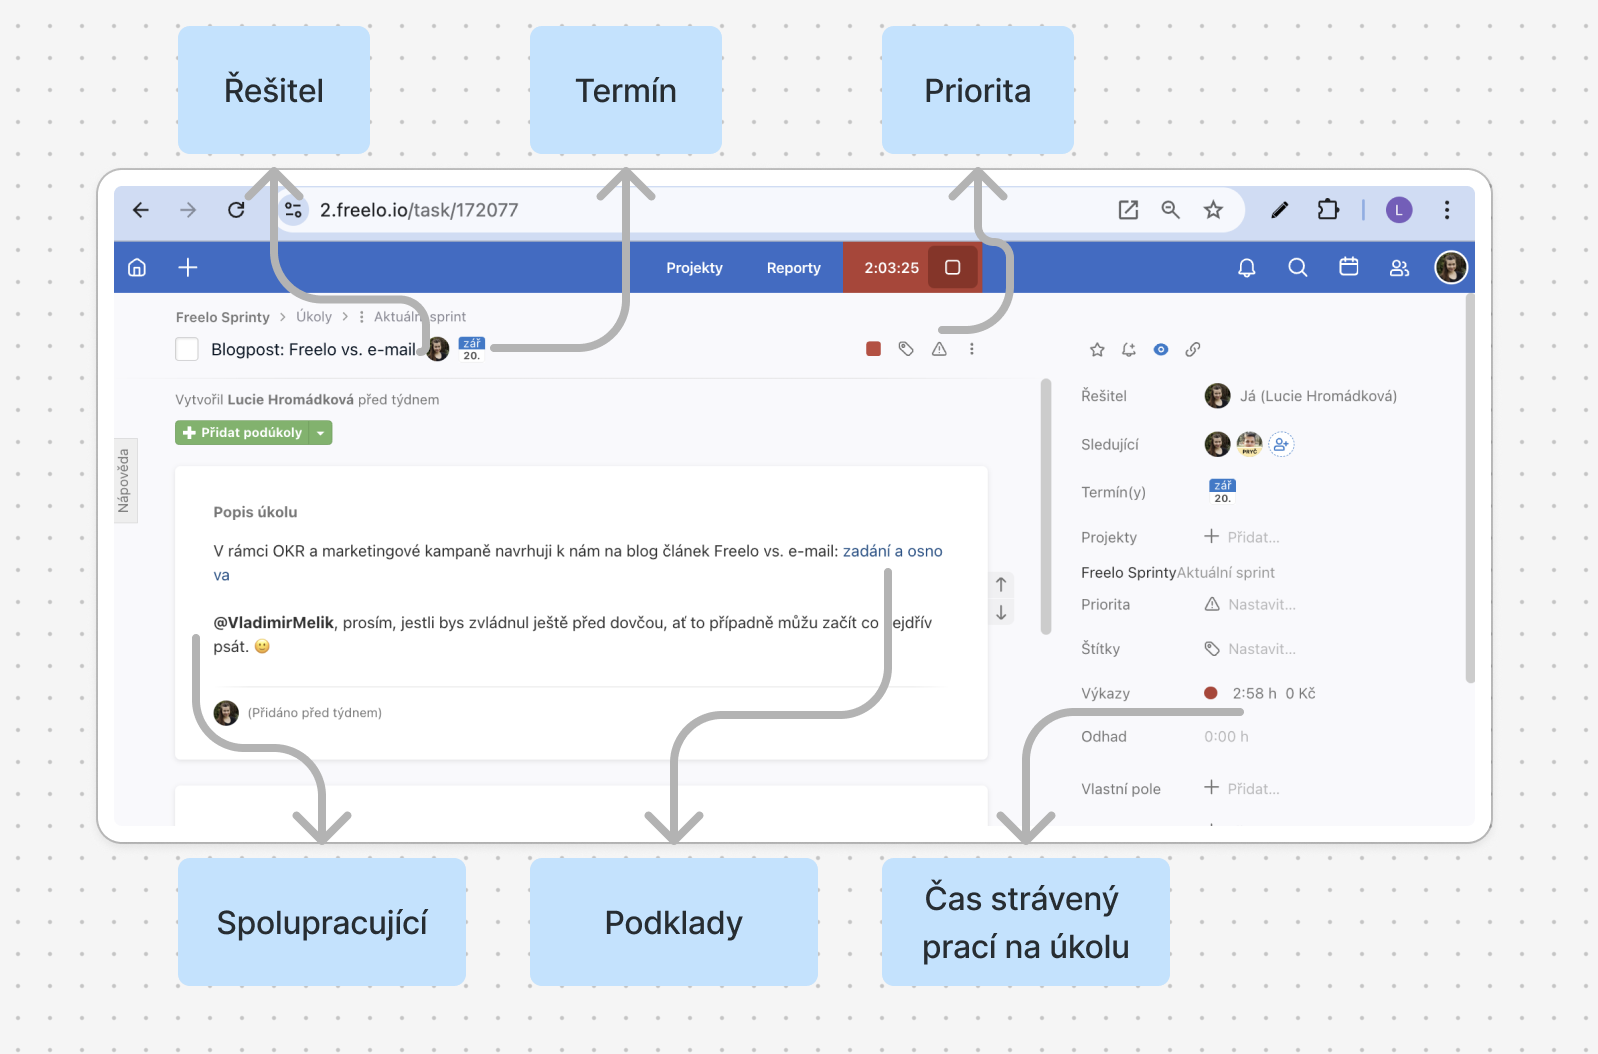This screenshot has width=1598, height=1054.
Task: Open the users icon in Freelo header
Action: [x=1400, y=267]
